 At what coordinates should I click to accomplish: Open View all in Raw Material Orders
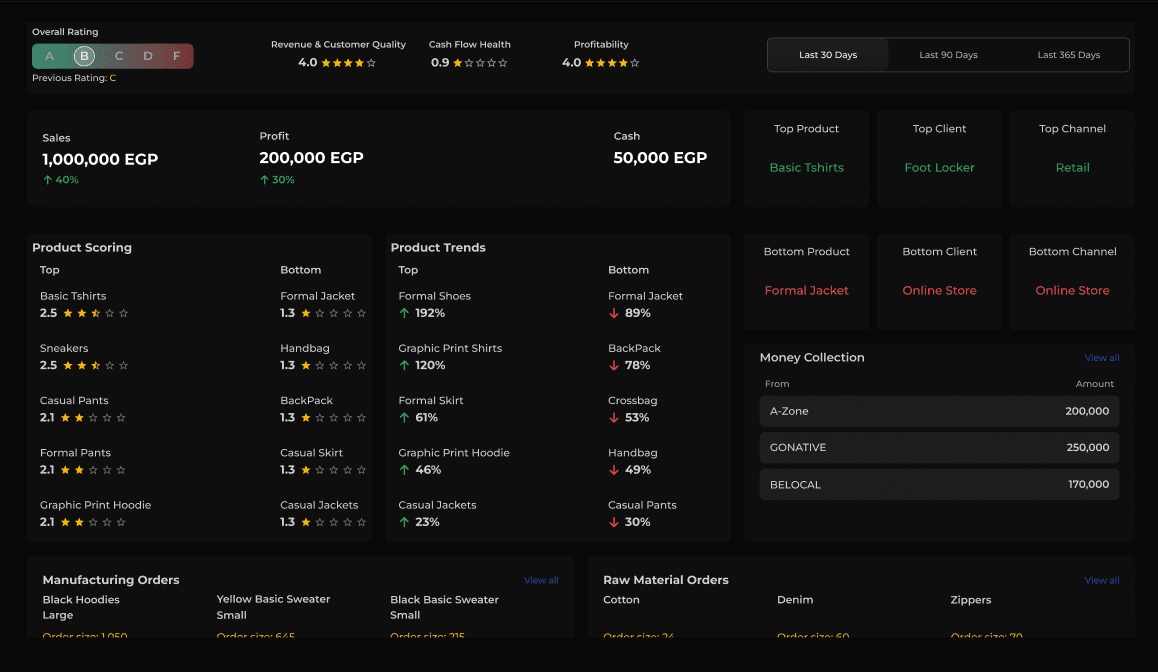pos(1102,580)
